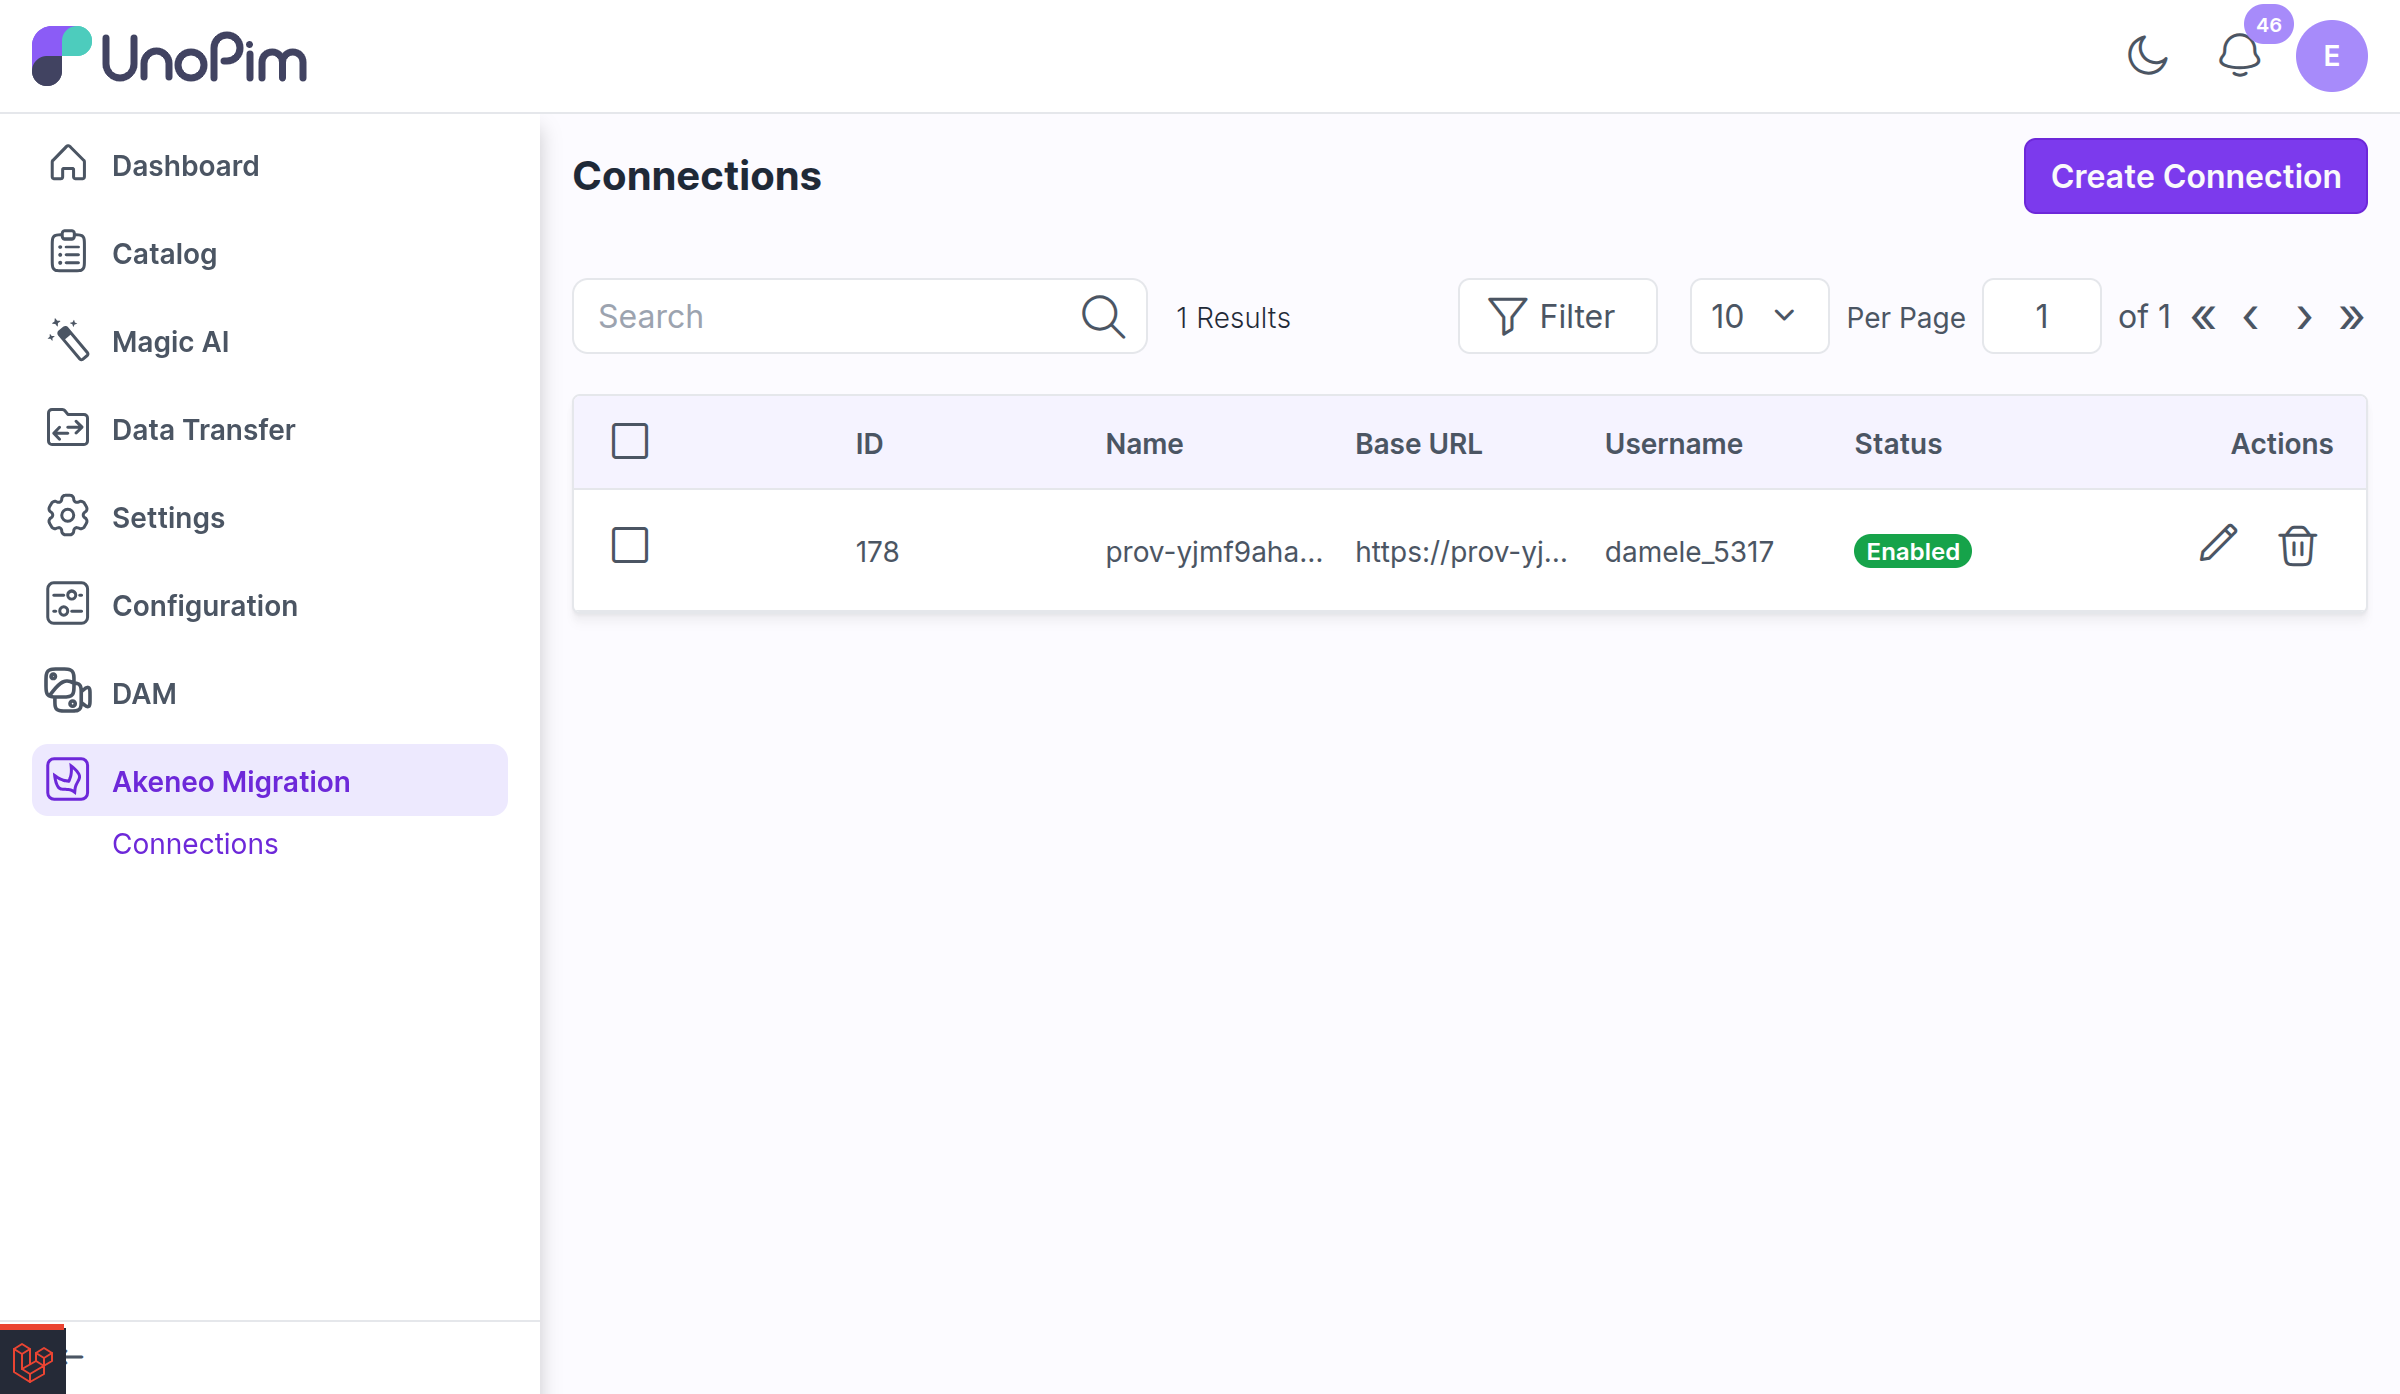This screenshot has height=1394, width=2400.
Task: Toggle select-all checkbox in table header
Action: click(630, 441)
